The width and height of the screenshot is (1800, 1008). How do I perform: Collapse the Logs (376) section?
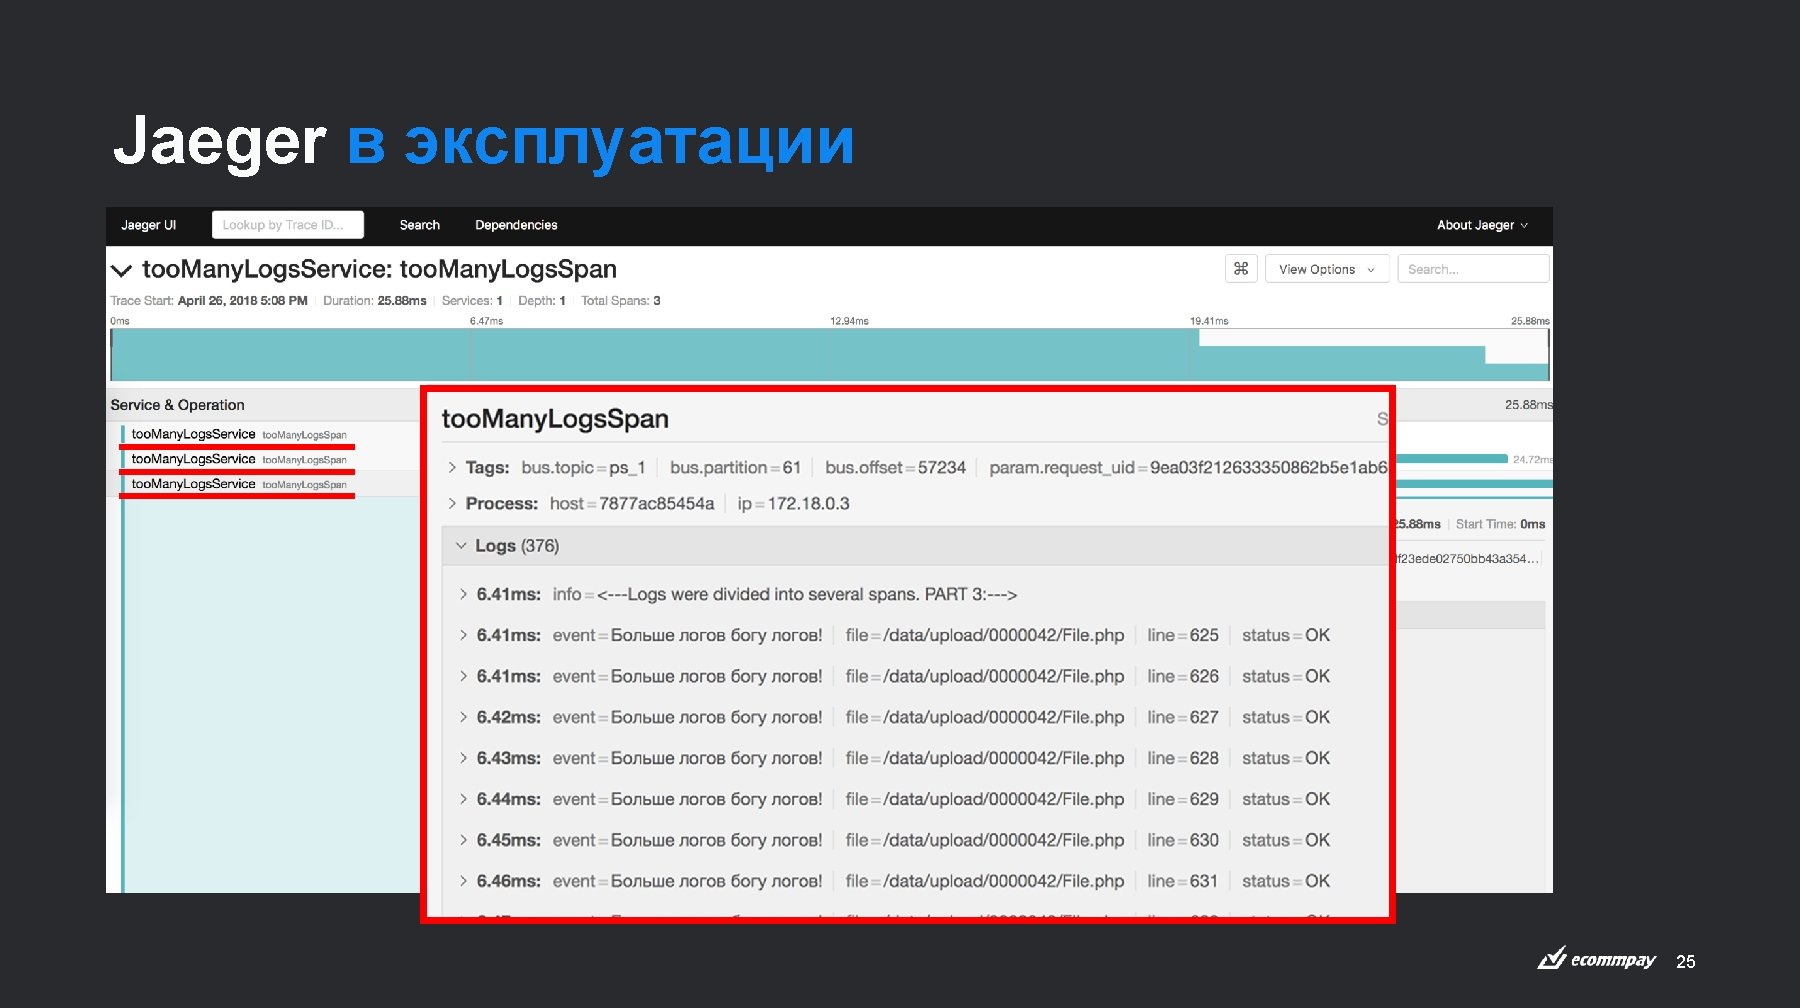pyautogui.click(x=461, y=546)
